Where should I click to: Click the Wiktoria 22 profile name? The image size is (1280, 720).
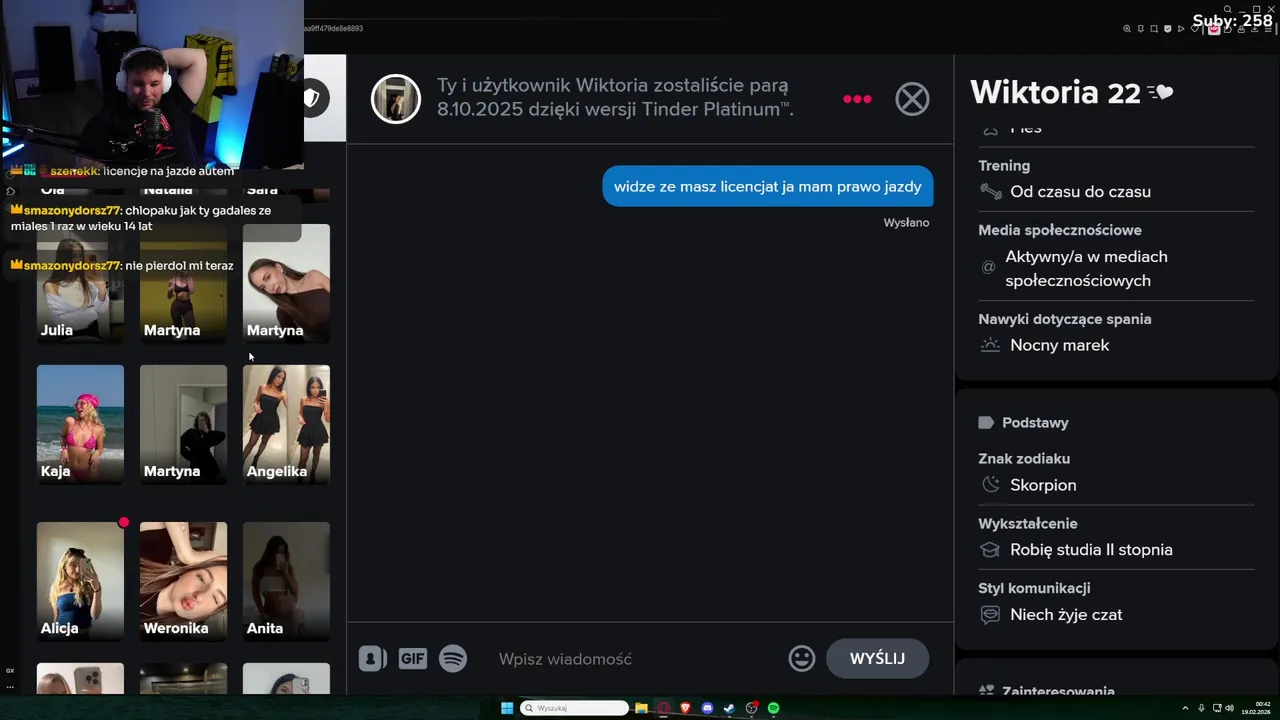1055,92
